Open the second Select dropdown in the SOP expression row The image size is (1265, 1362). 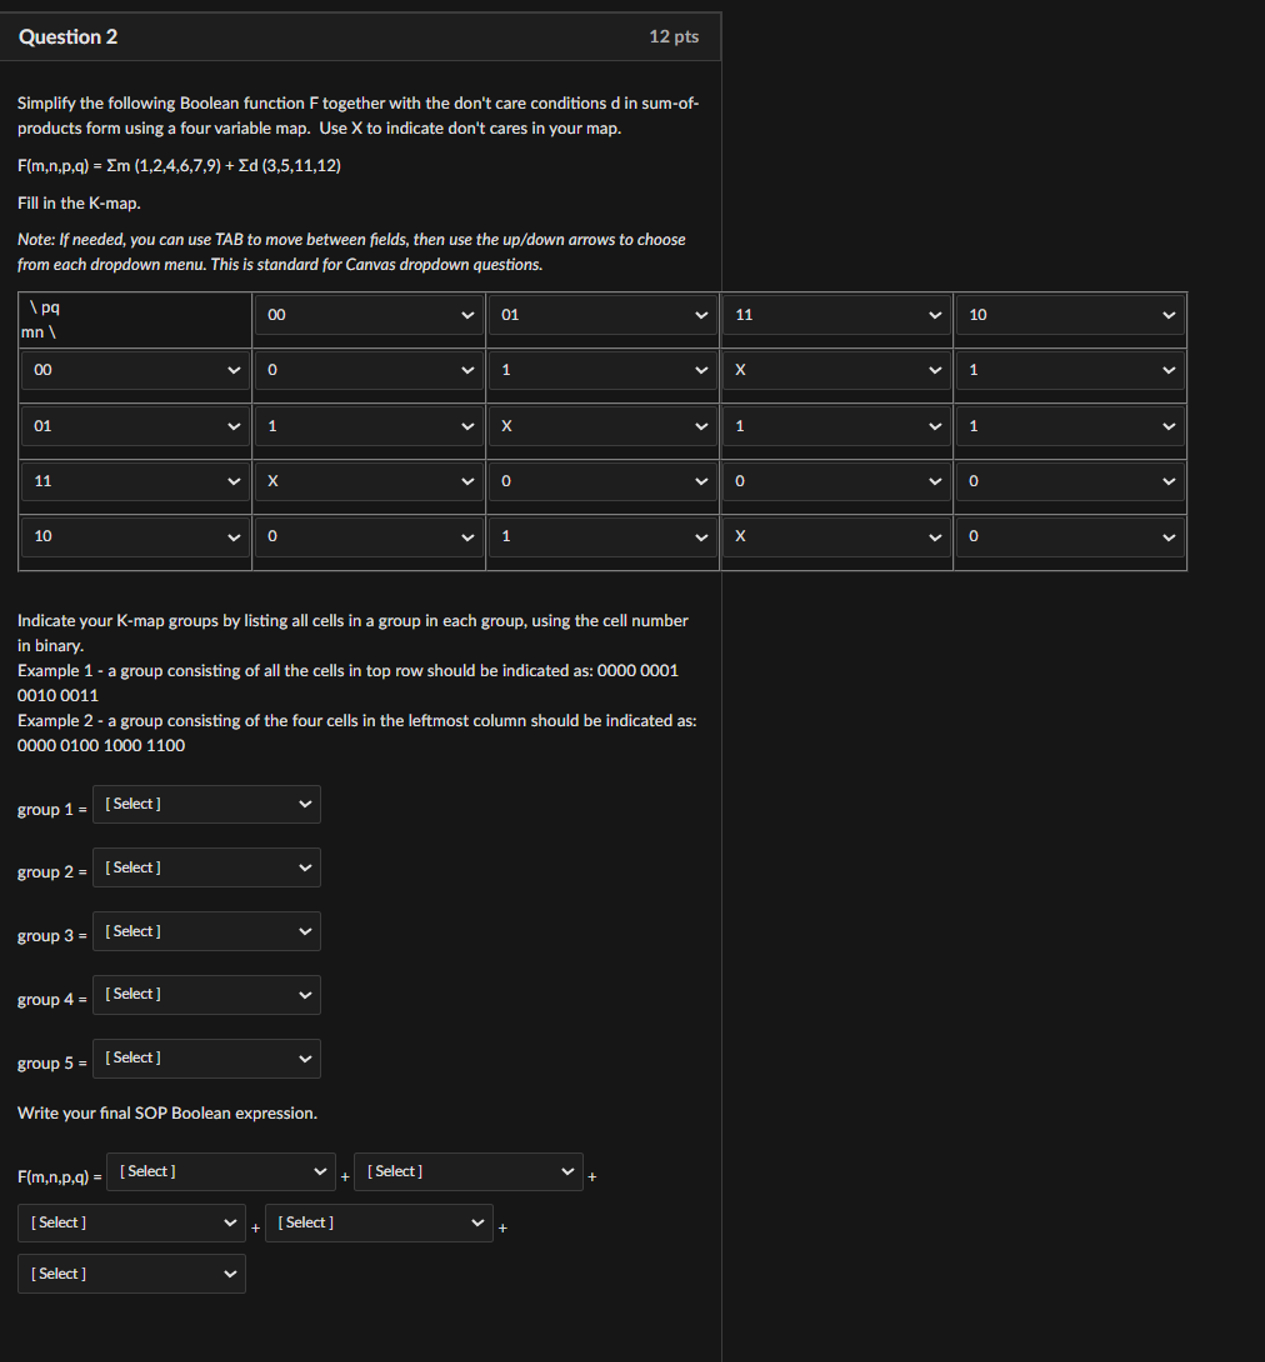[468, 1171]
